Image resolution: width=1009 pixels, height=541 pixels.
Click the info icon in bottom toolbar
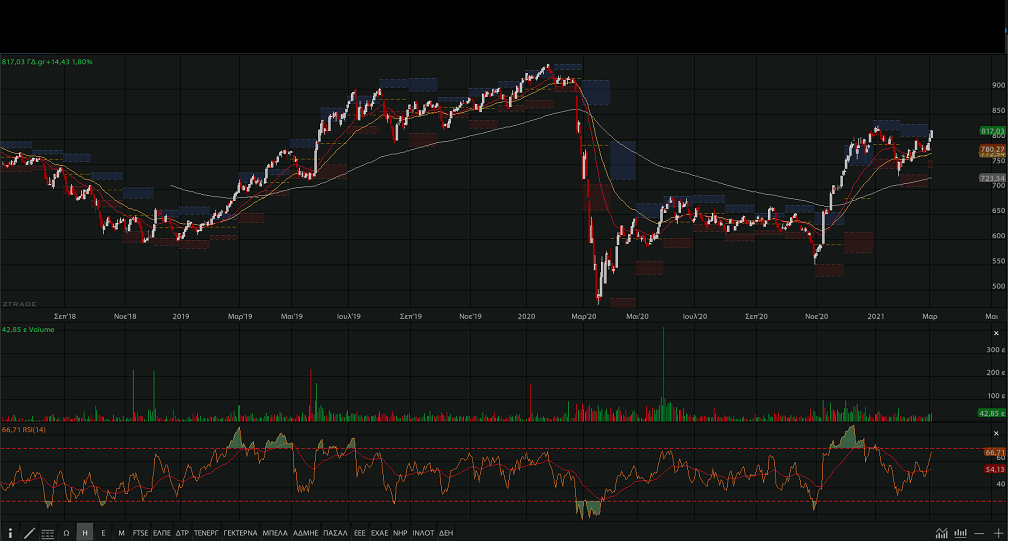10,533
